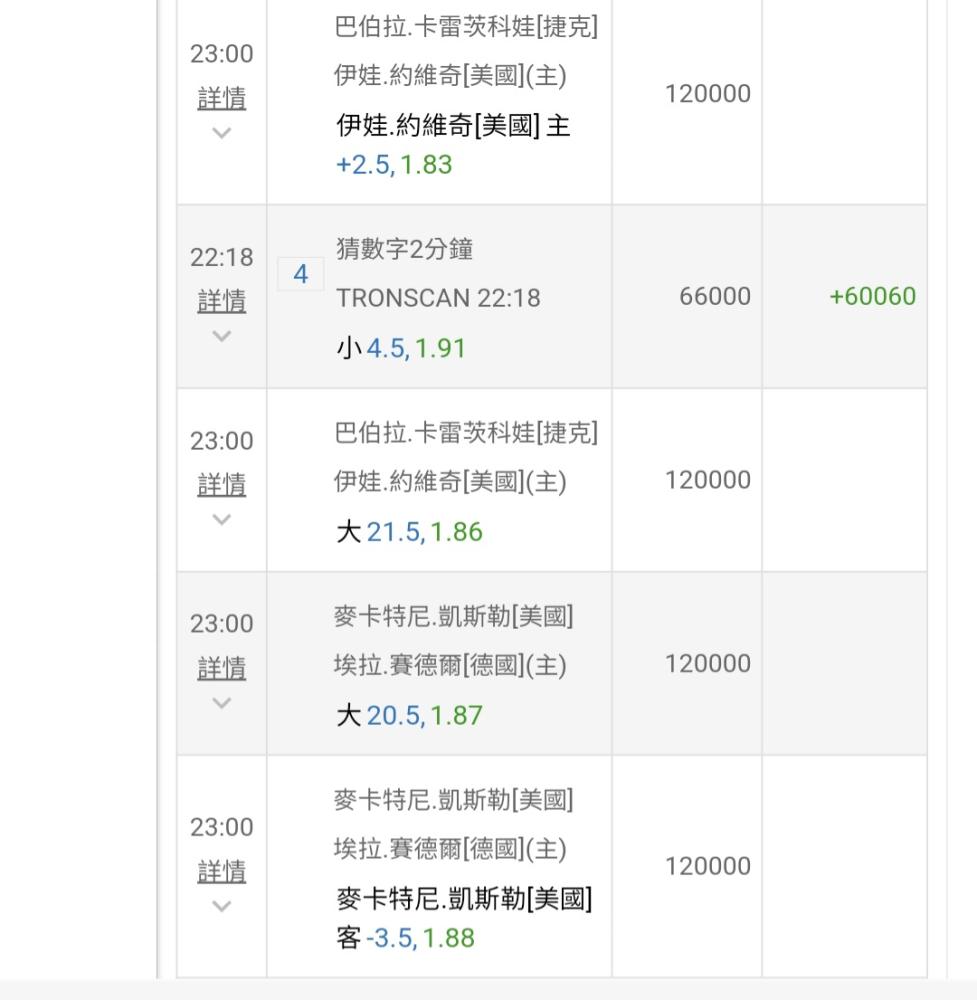Open 詳情 for the 客 -3.5, 1.88 bet
This screenshot has height=1000, width=977.
[222, 871]
